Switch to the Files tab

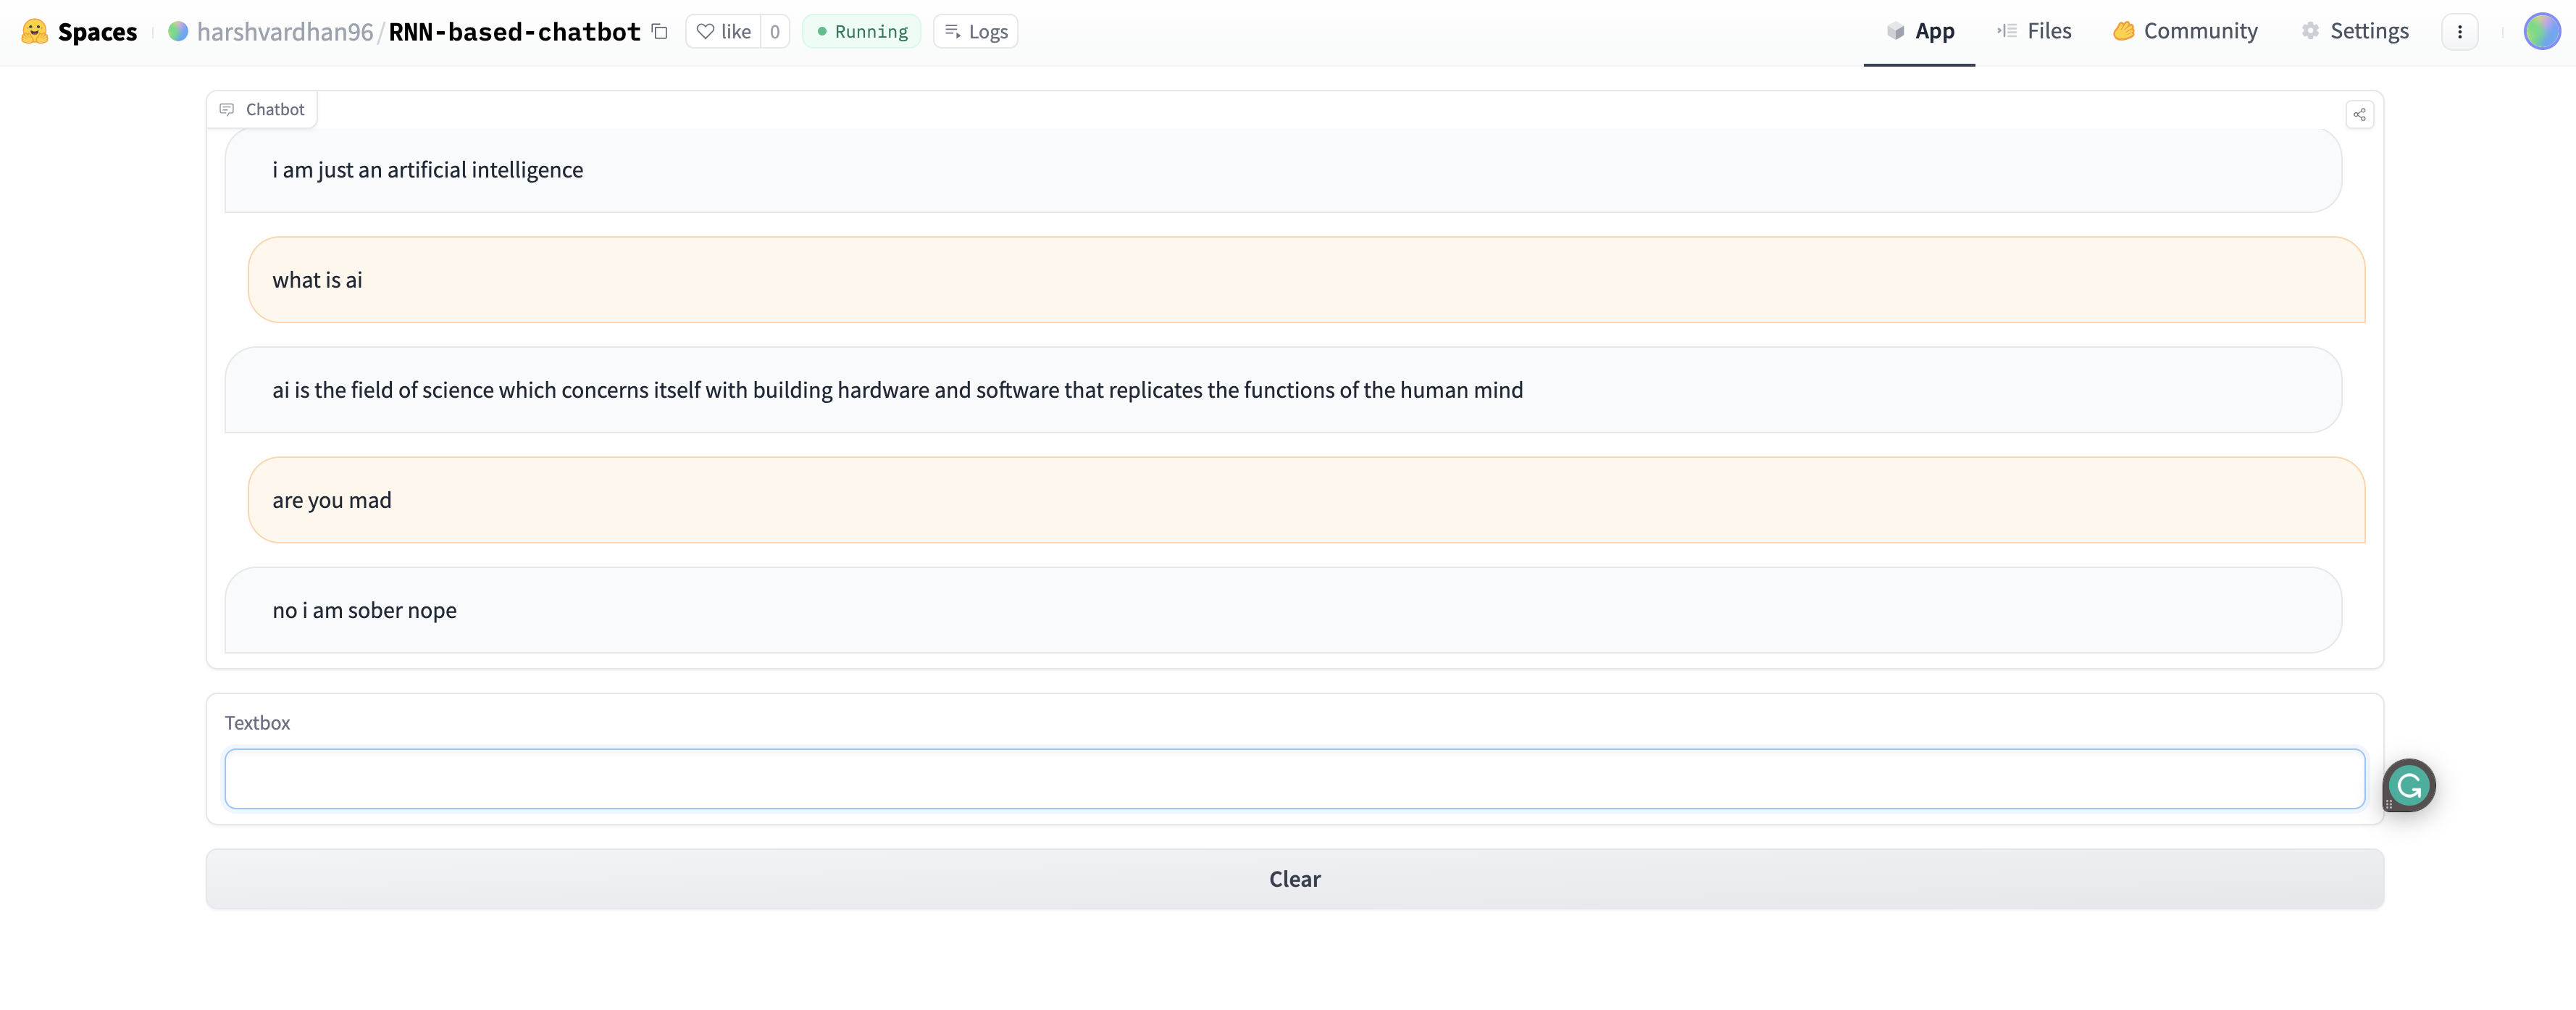click(2034, 31)
